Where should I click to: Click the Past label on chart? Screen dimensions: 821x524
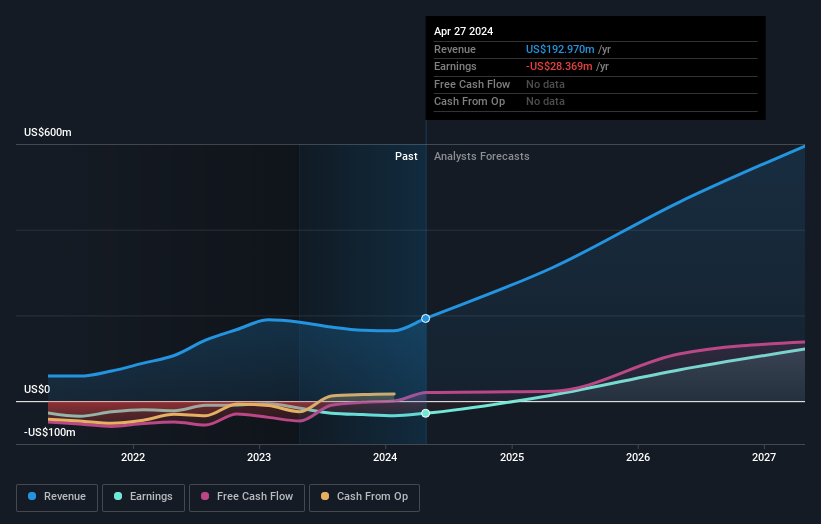(406, 156)
